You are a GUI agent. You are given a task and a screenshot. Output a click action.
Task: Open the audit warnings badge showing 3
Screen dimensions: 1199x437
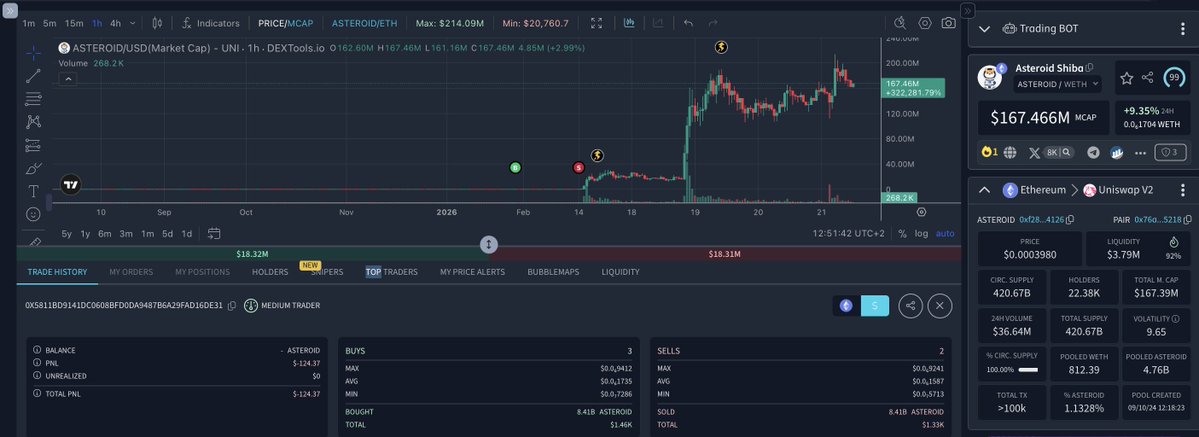pos(1171,152)
